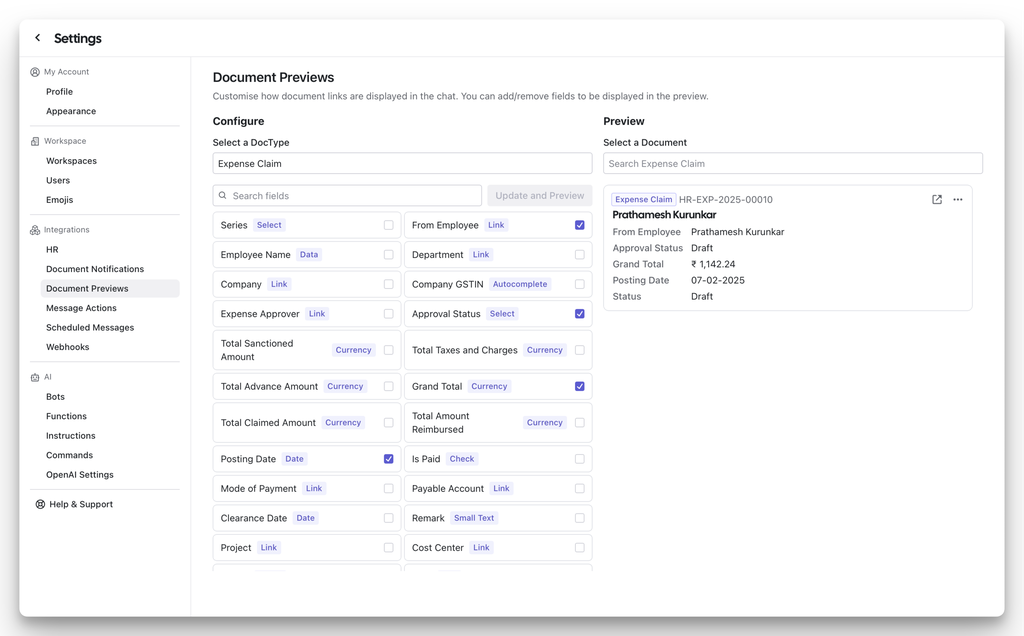Uncheck the Posting Date field
Screen dimensions: 1024x636
coord(388,458)
